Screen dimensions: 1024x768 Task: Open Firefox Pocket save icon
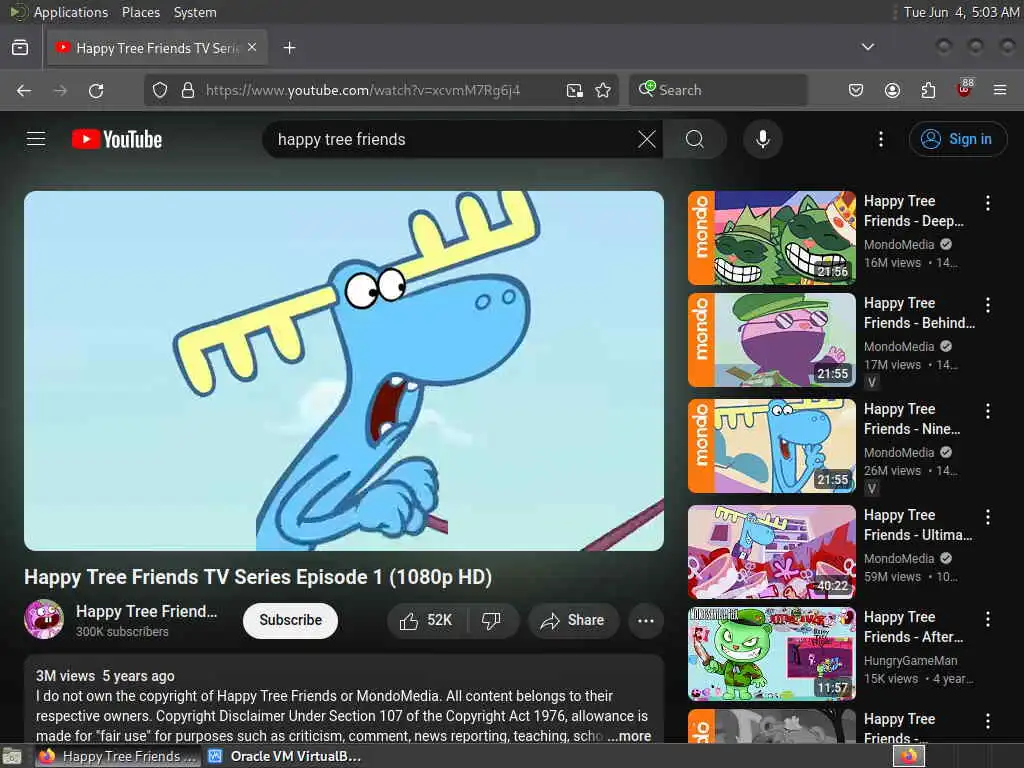(x=856, y=90)
